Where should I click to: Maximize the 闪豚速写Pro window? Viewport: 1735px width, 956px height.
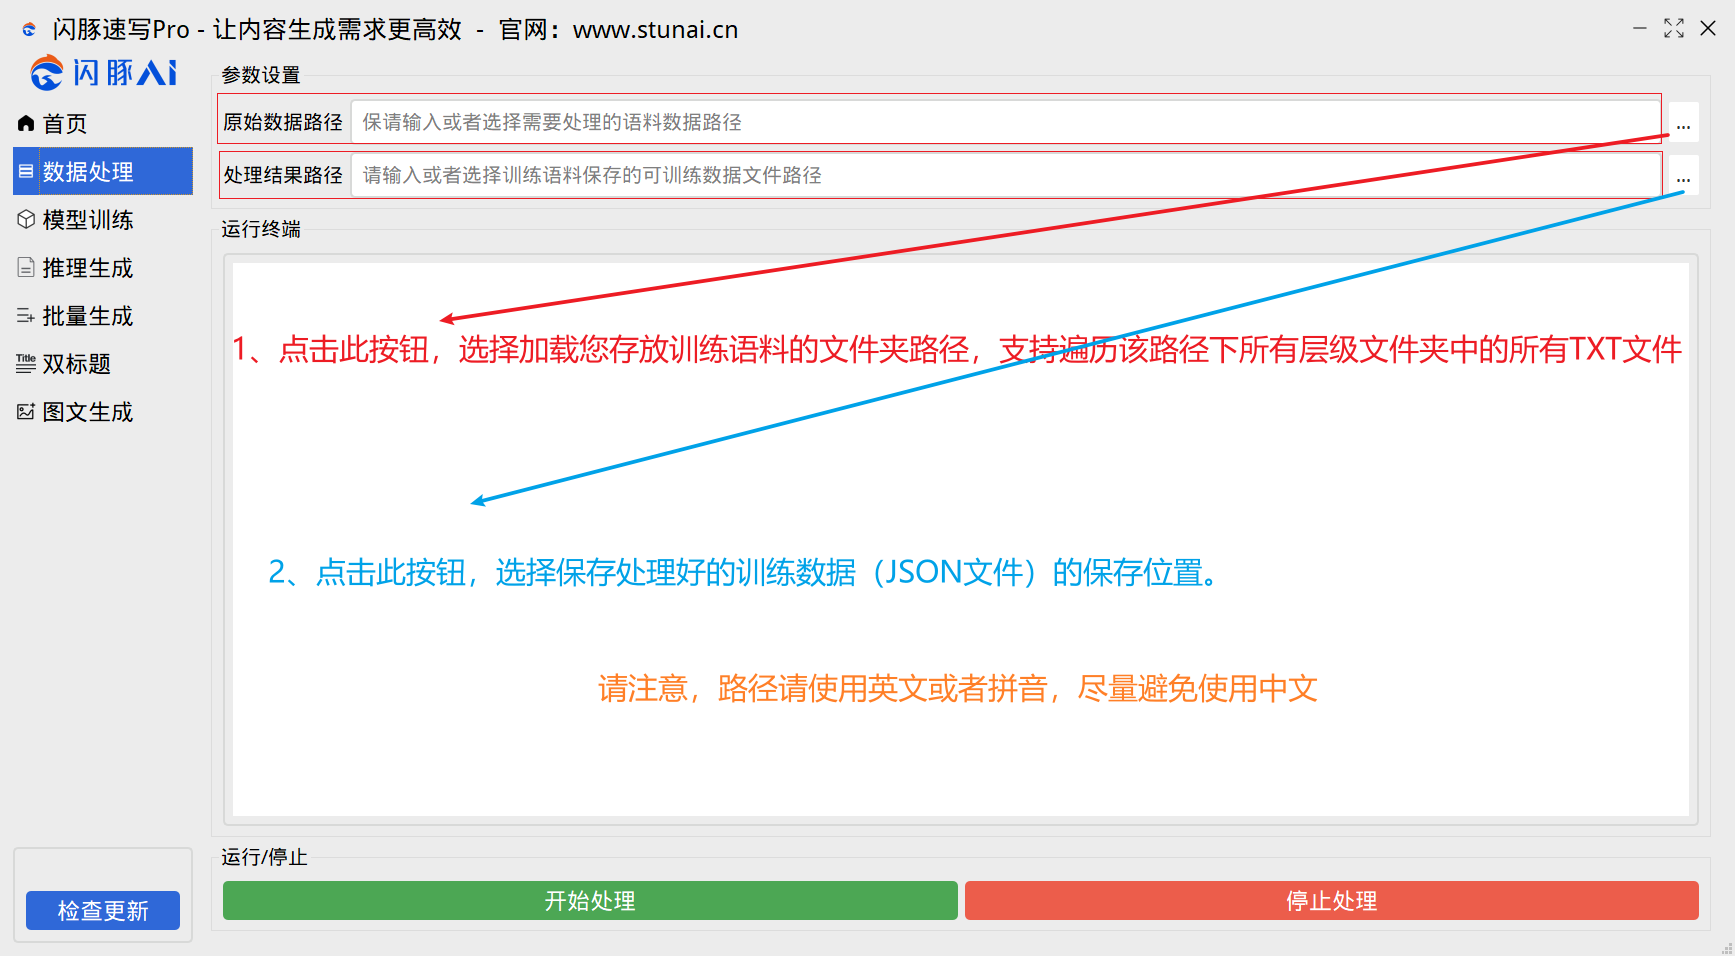[1674, 28]
